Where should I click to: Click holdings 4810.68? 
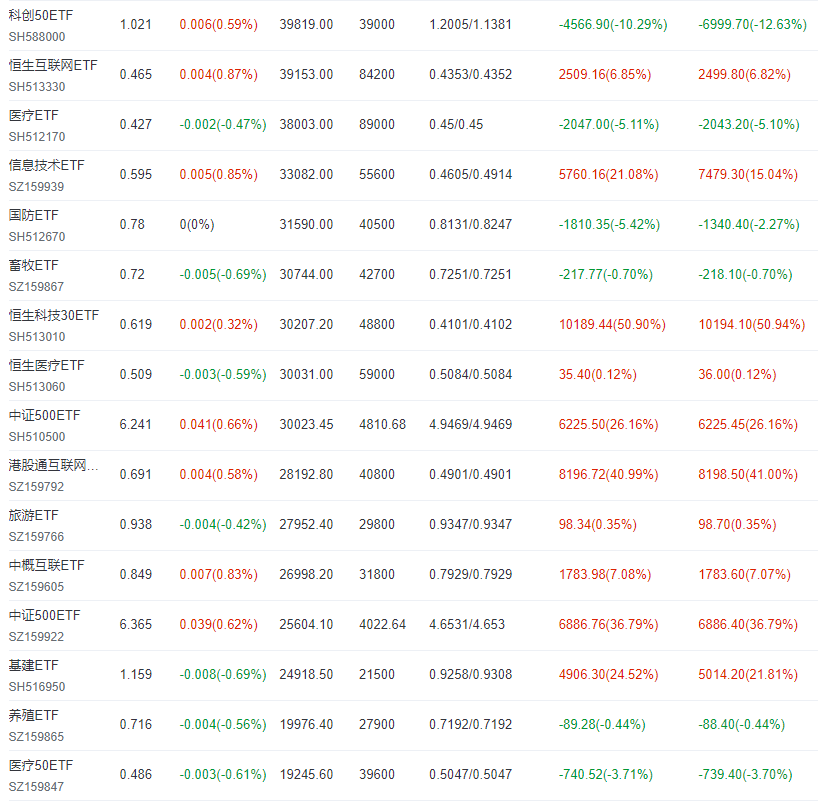[382, 425]
